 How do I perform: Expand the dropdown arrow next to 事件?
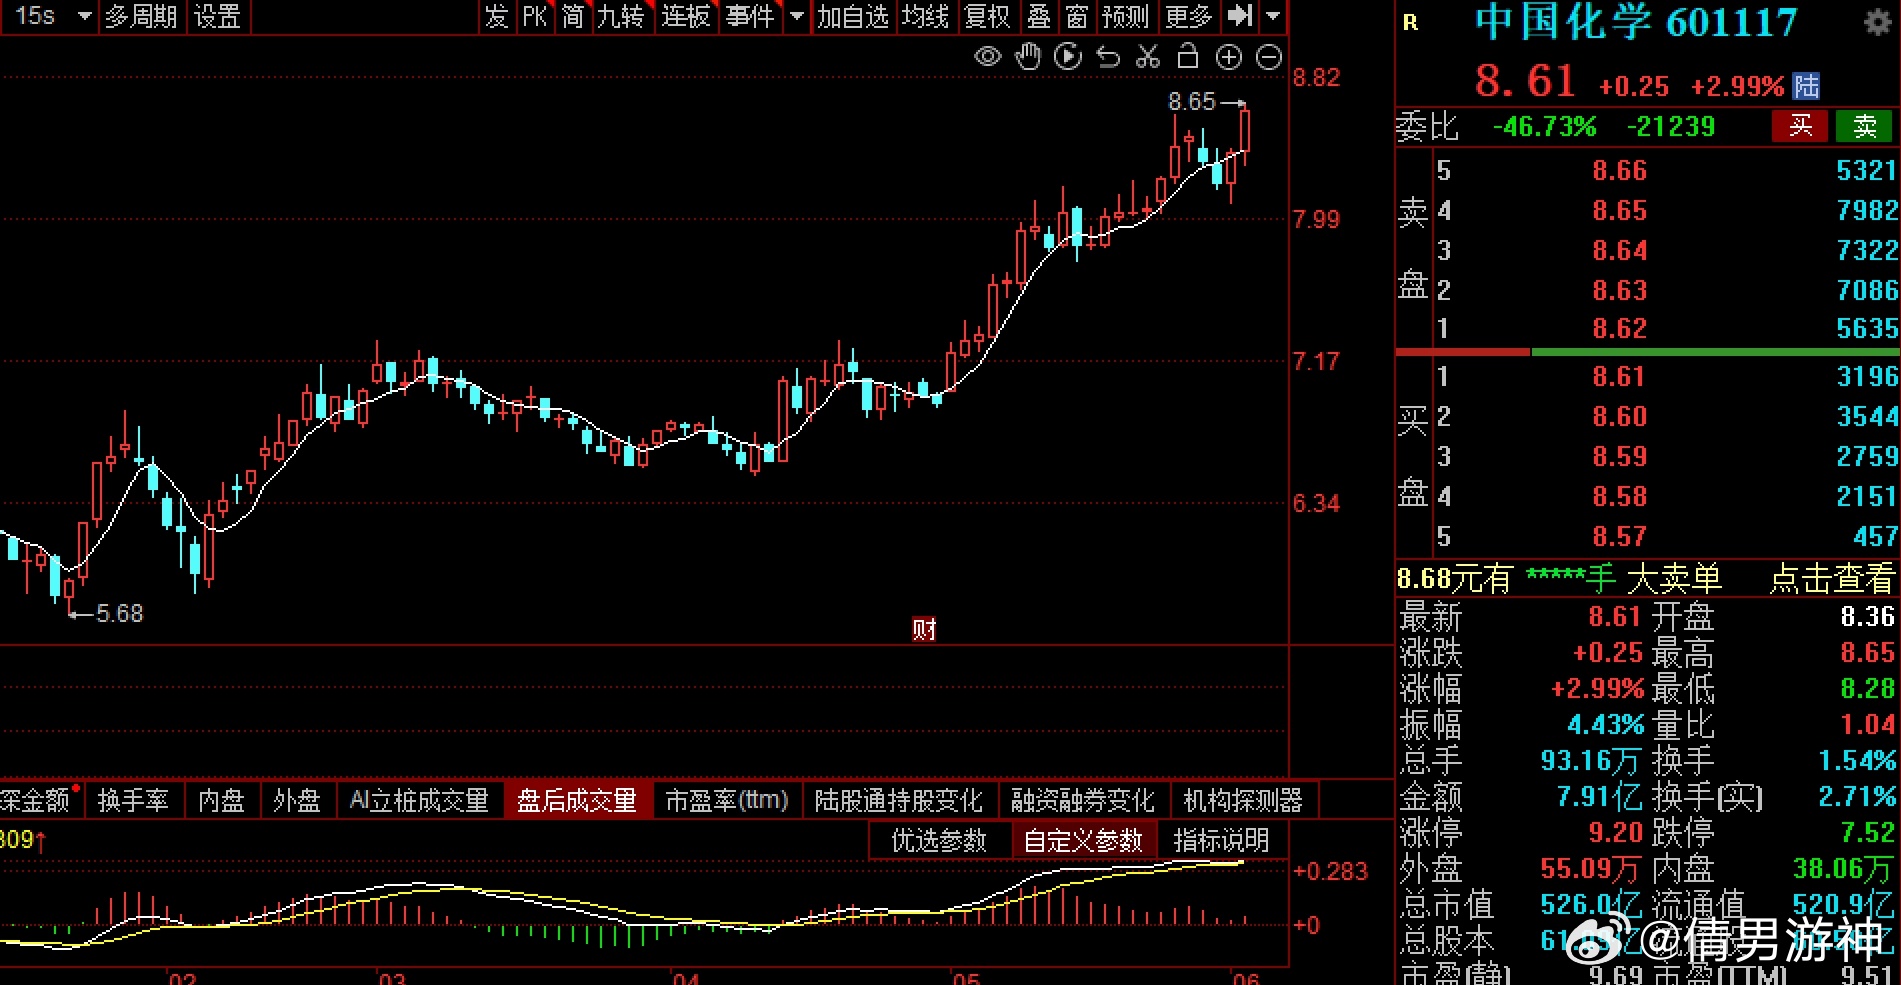click(x=795, y=17)
